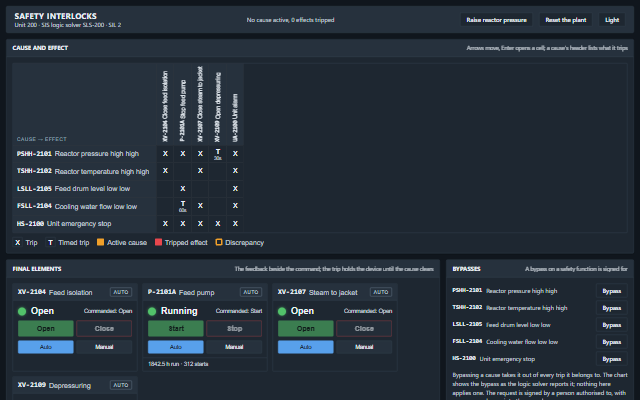Screen dimensions: 640x400
Task: Click Trip X legend symbol
Action: pyautogui.click(x=18, y=242)
